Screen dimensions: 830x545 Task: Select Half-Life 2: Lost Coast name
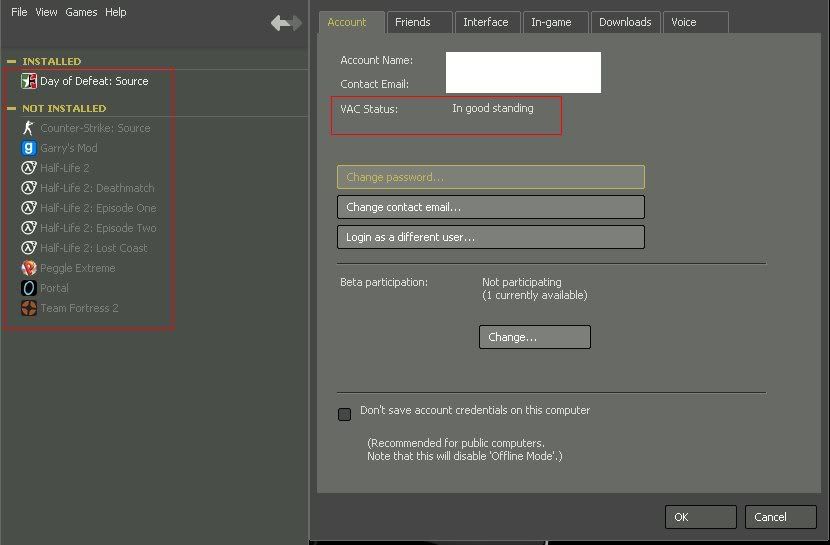click(x=94, y=248)
